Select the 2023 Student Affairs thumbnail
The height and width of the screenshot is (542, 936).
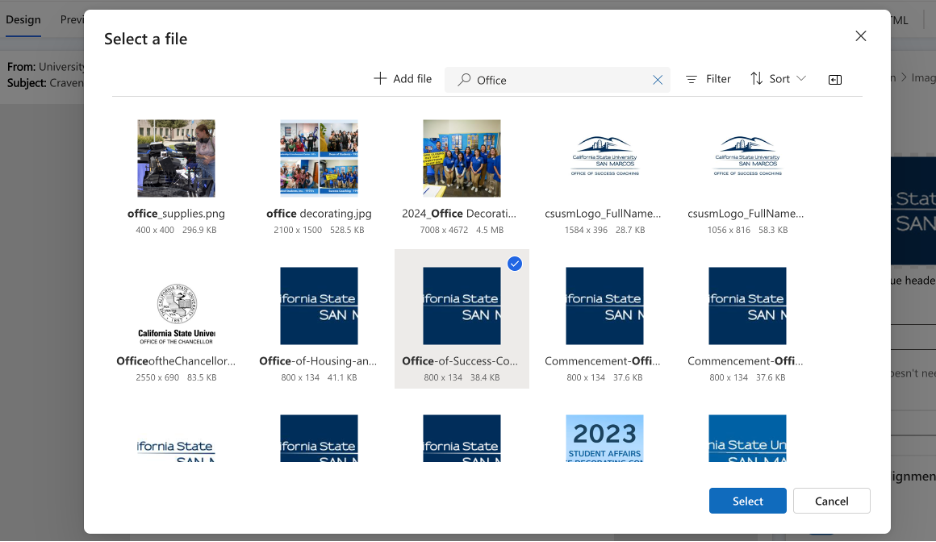click(605, 438)
